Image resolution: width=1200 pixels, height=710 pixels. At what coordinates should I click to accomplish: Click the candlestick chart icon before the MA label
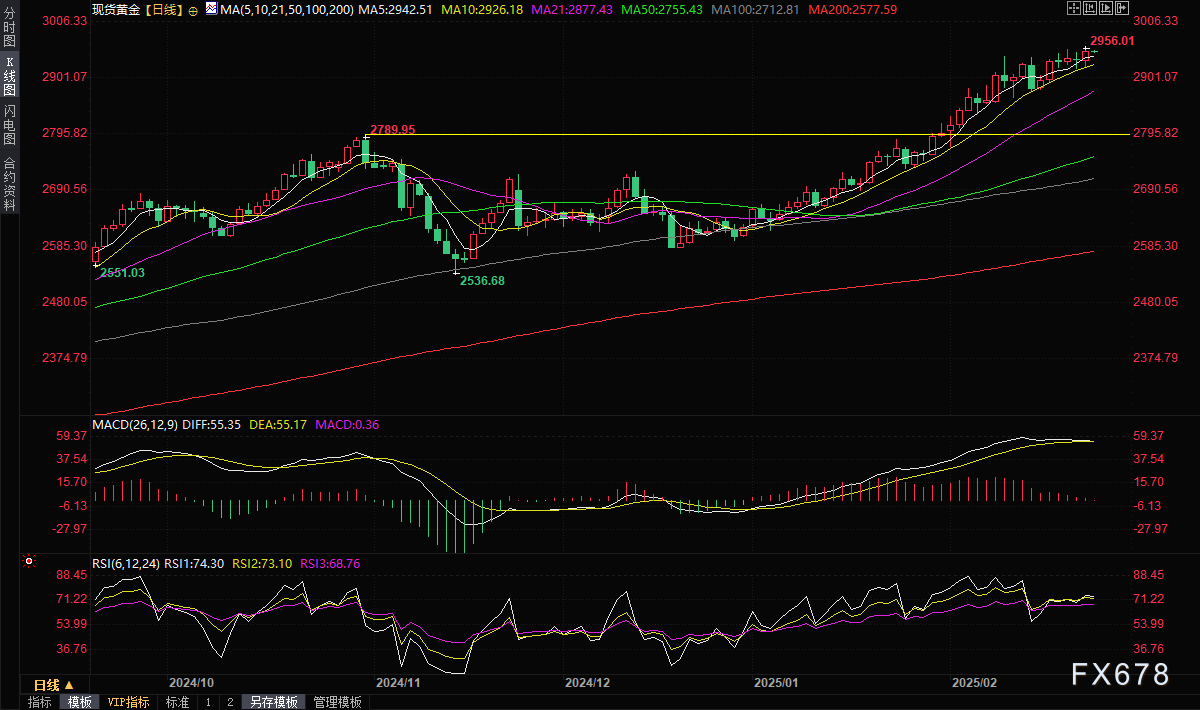pos(209,8)
